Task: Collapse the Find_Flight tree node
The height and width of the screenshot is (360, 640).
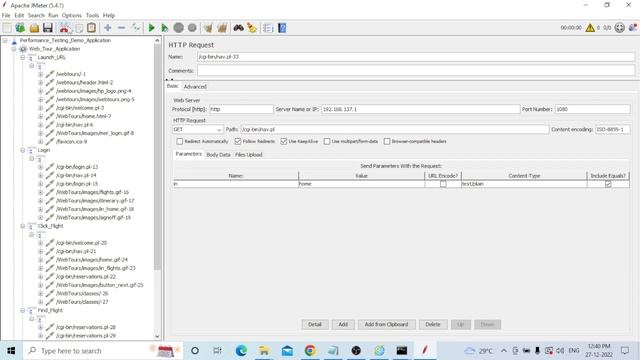Action: [x=23, y=310]
